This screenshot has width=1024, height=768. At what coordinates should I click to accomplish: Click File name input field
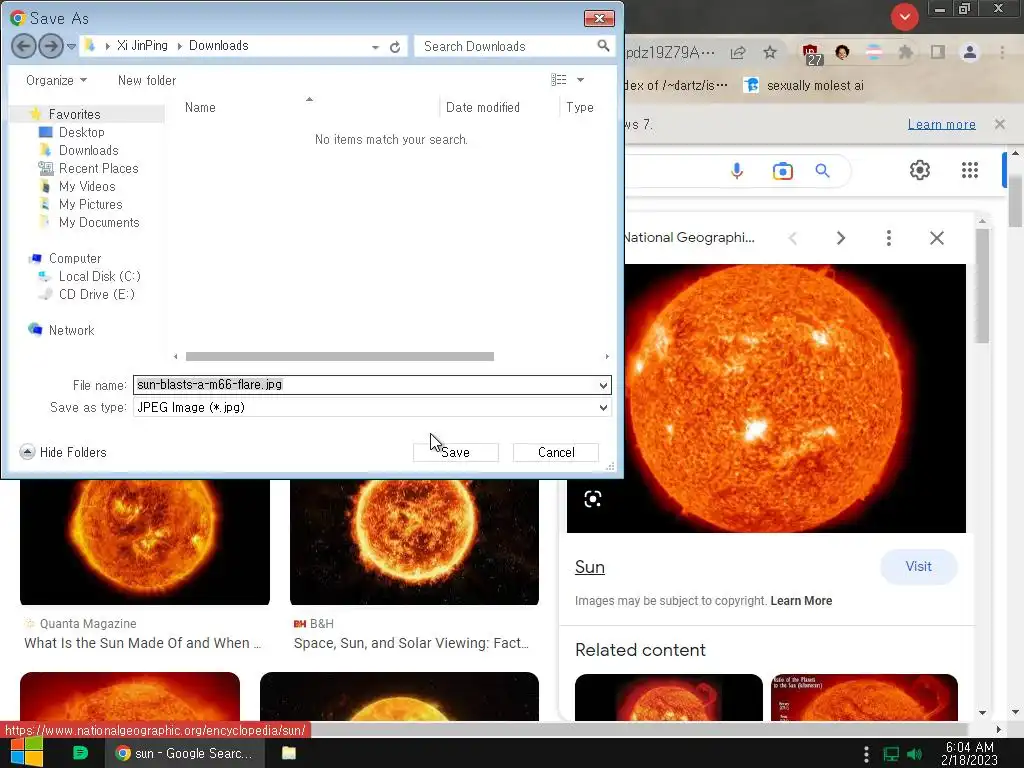(372, 385)
